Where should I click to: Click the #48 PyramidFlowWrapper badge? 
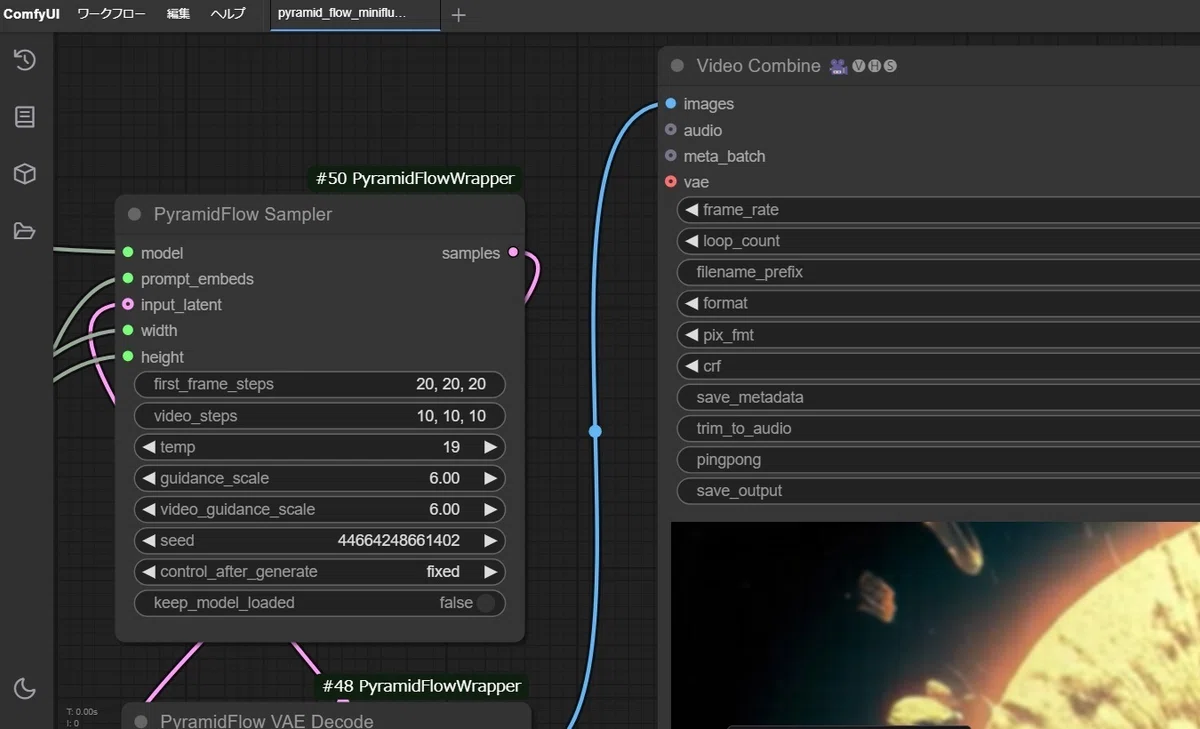pos(421,686)
